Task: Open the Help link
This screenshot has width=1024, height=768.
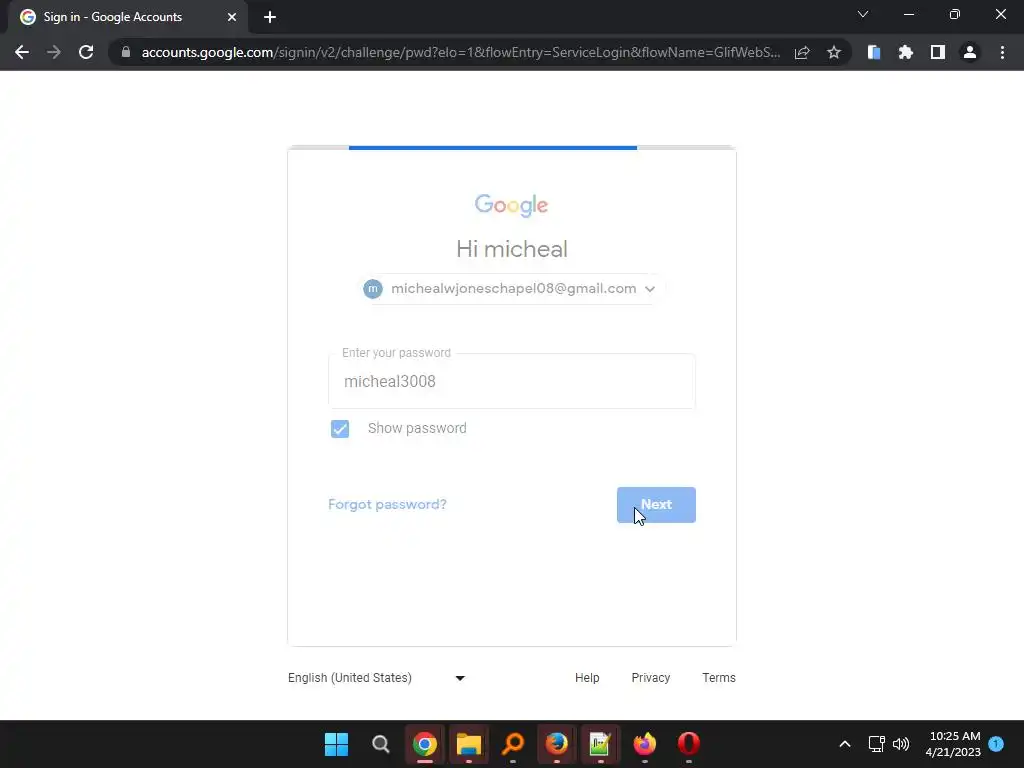Action: [x=587, y=678]
